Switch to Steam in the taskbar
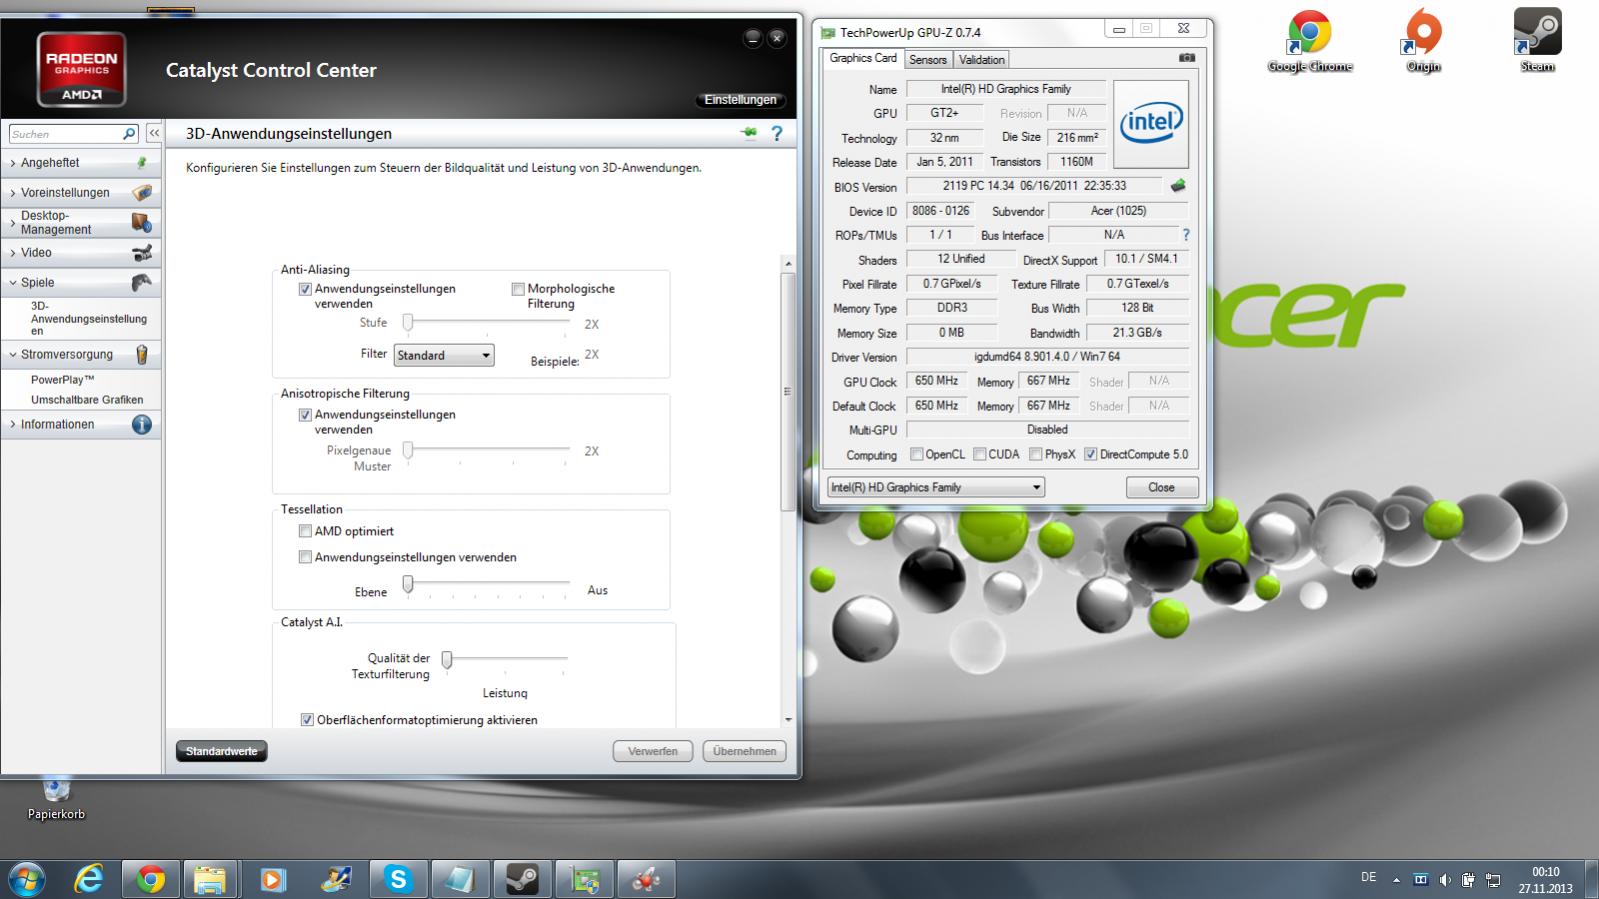The width and height of the screenshot is (1599, 899). 521,880
